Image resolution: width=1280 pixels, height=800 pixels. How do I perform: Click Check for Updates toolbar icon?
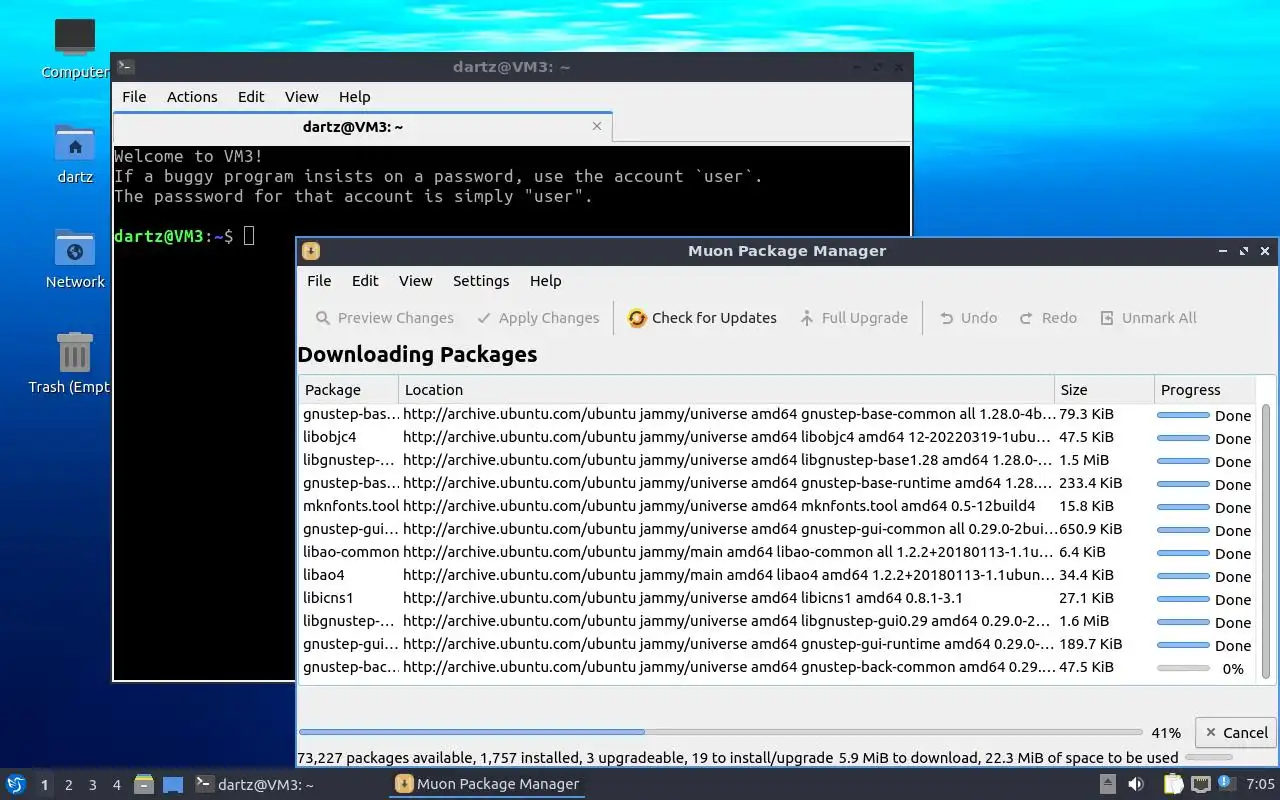tap(637, 318)
